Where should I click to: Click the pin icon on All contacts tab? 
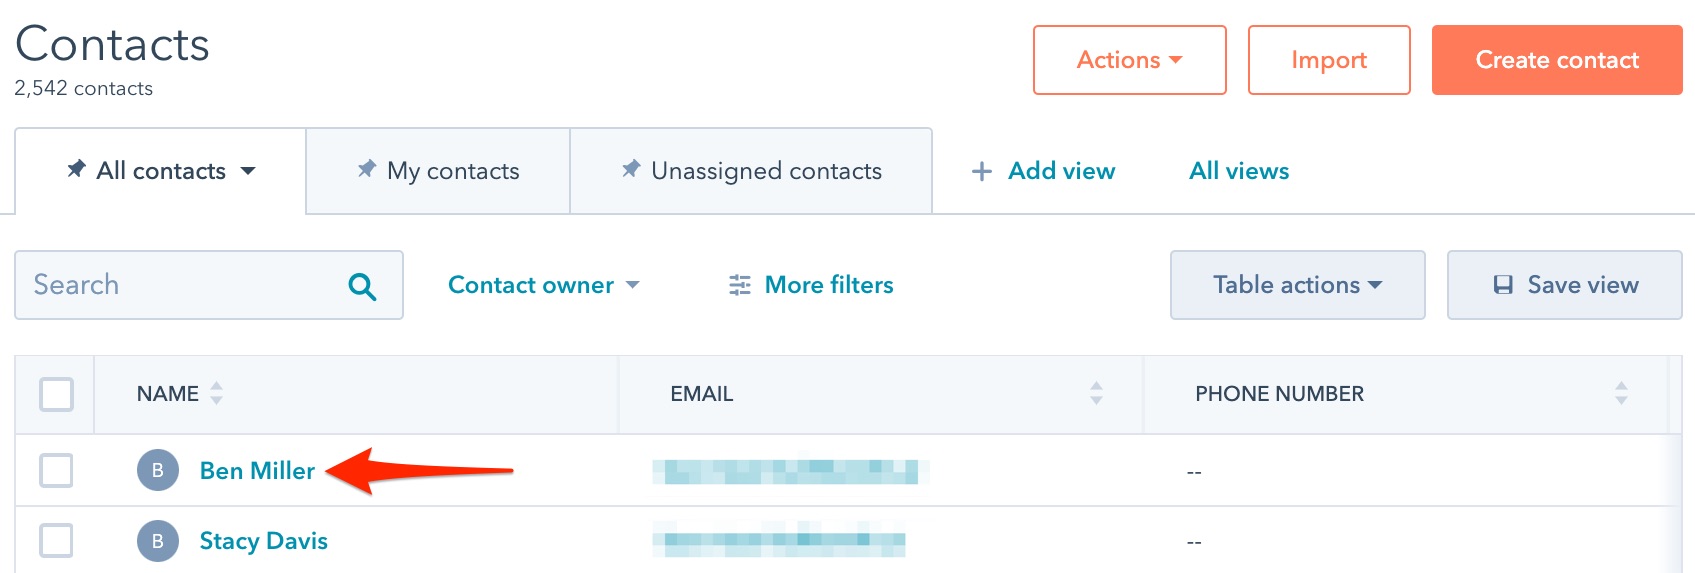(x=76, y=169)
